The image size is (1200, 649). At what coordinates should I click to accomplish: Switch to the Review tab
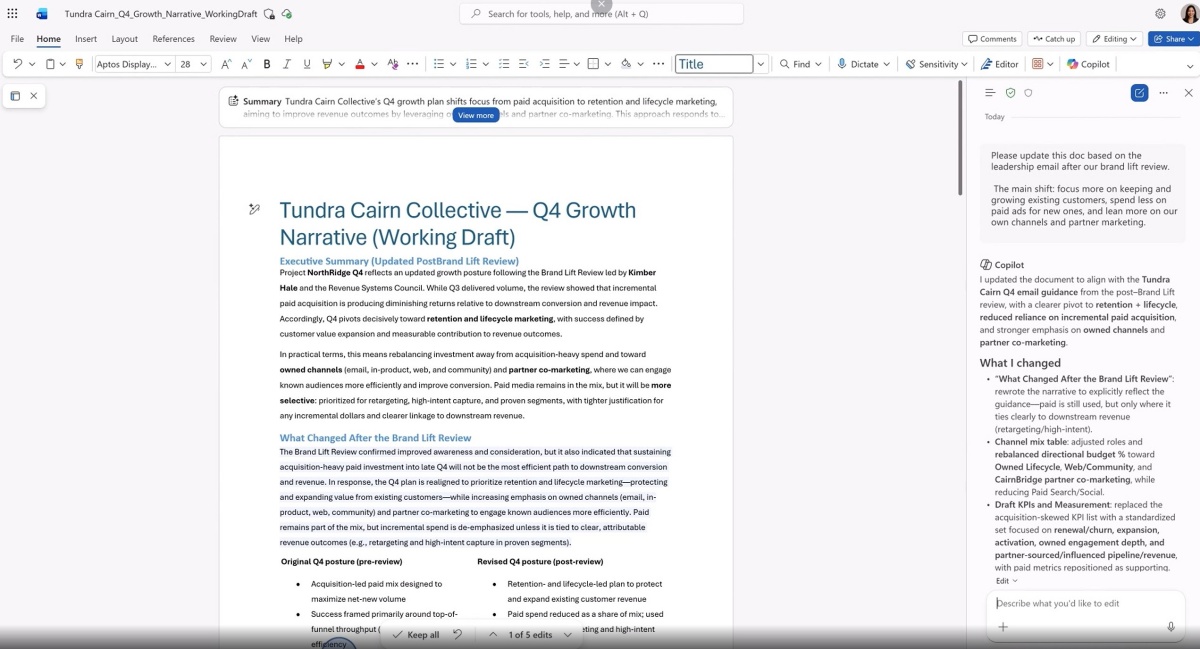click(223, 39)
